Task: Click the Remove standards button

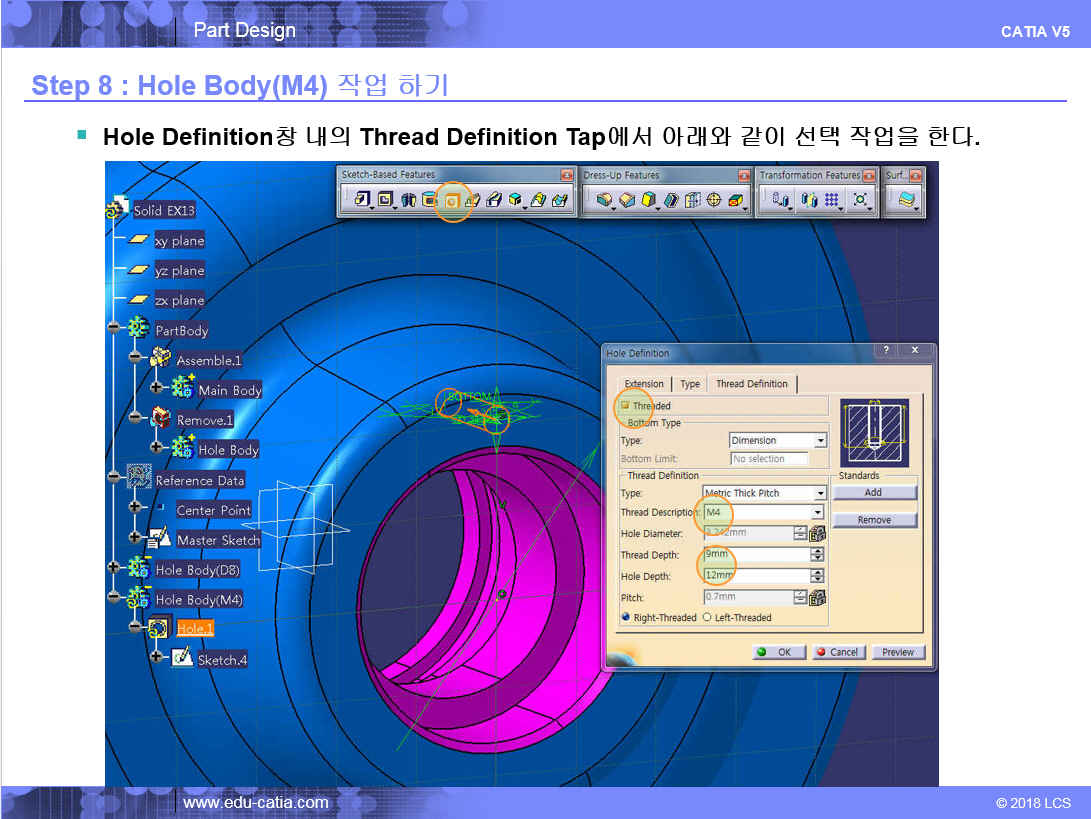Action: pyautogui.click(x=874, y=520)
